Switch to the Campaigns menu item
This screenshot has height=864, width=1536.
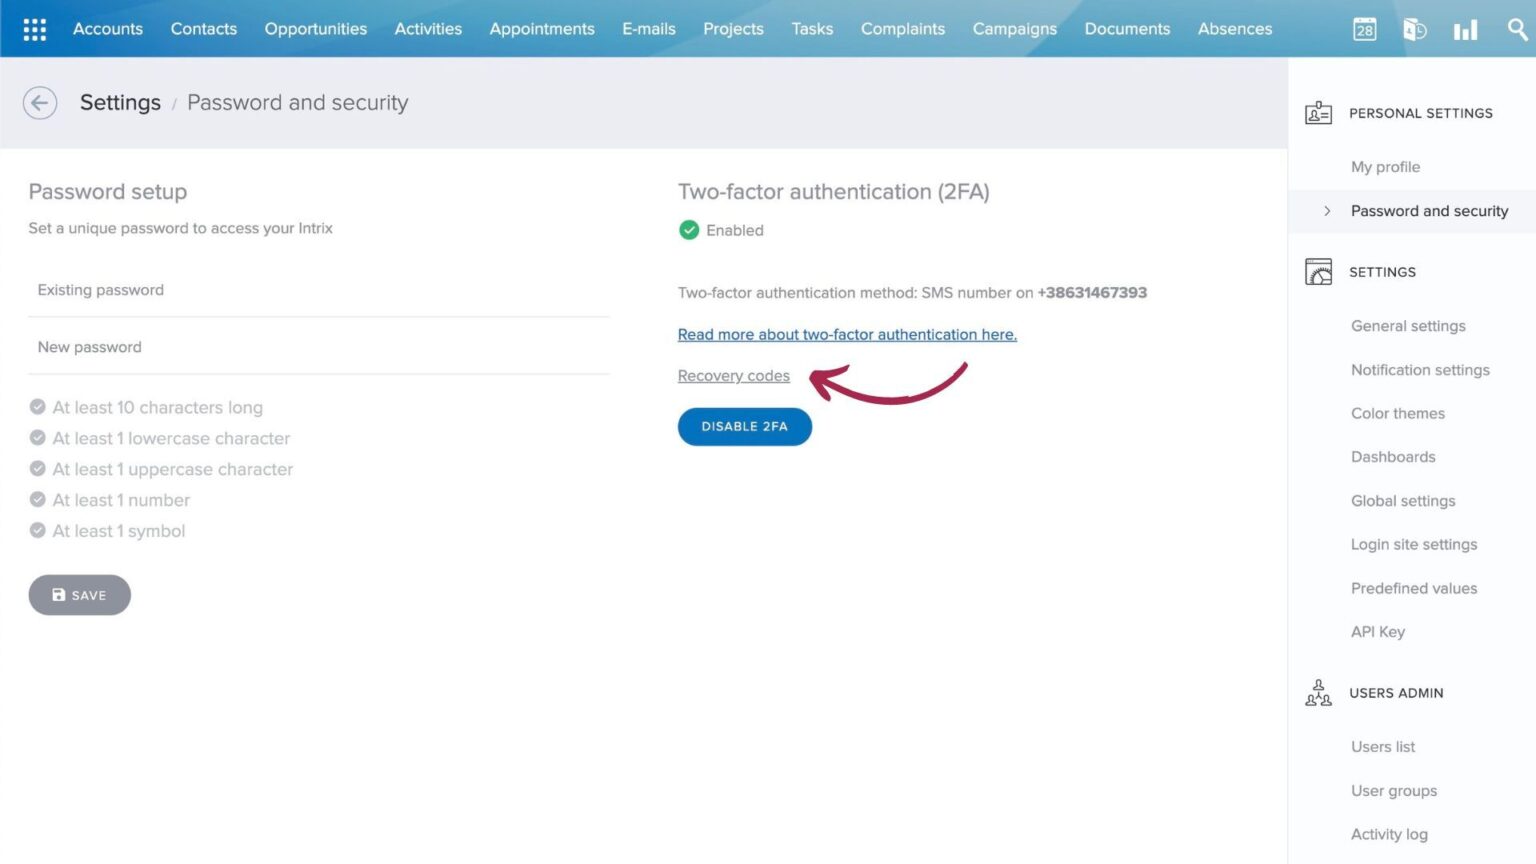(x=1014, y=29)
